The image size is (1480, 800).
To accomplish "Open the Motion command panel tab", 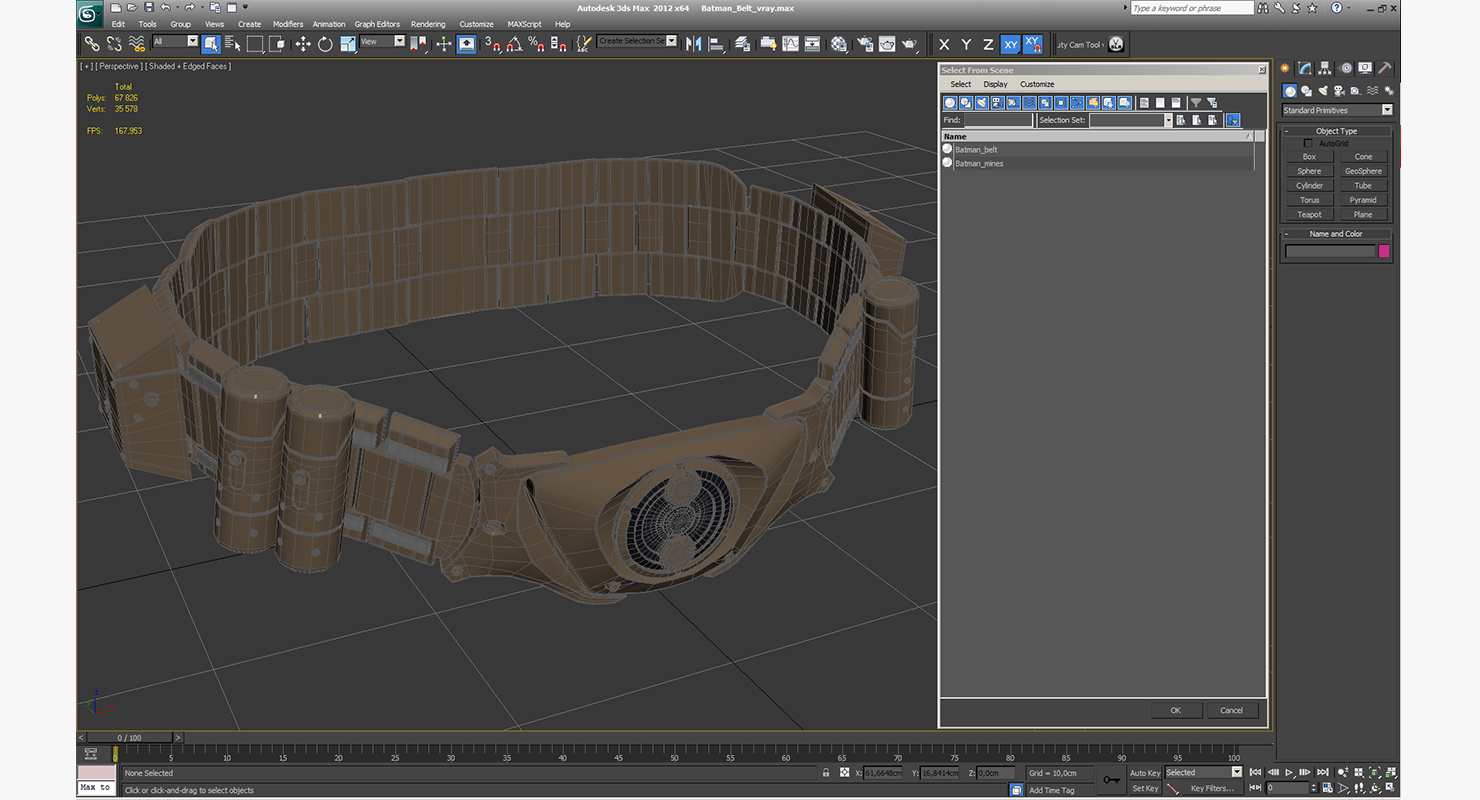I will coord(1345,68).
